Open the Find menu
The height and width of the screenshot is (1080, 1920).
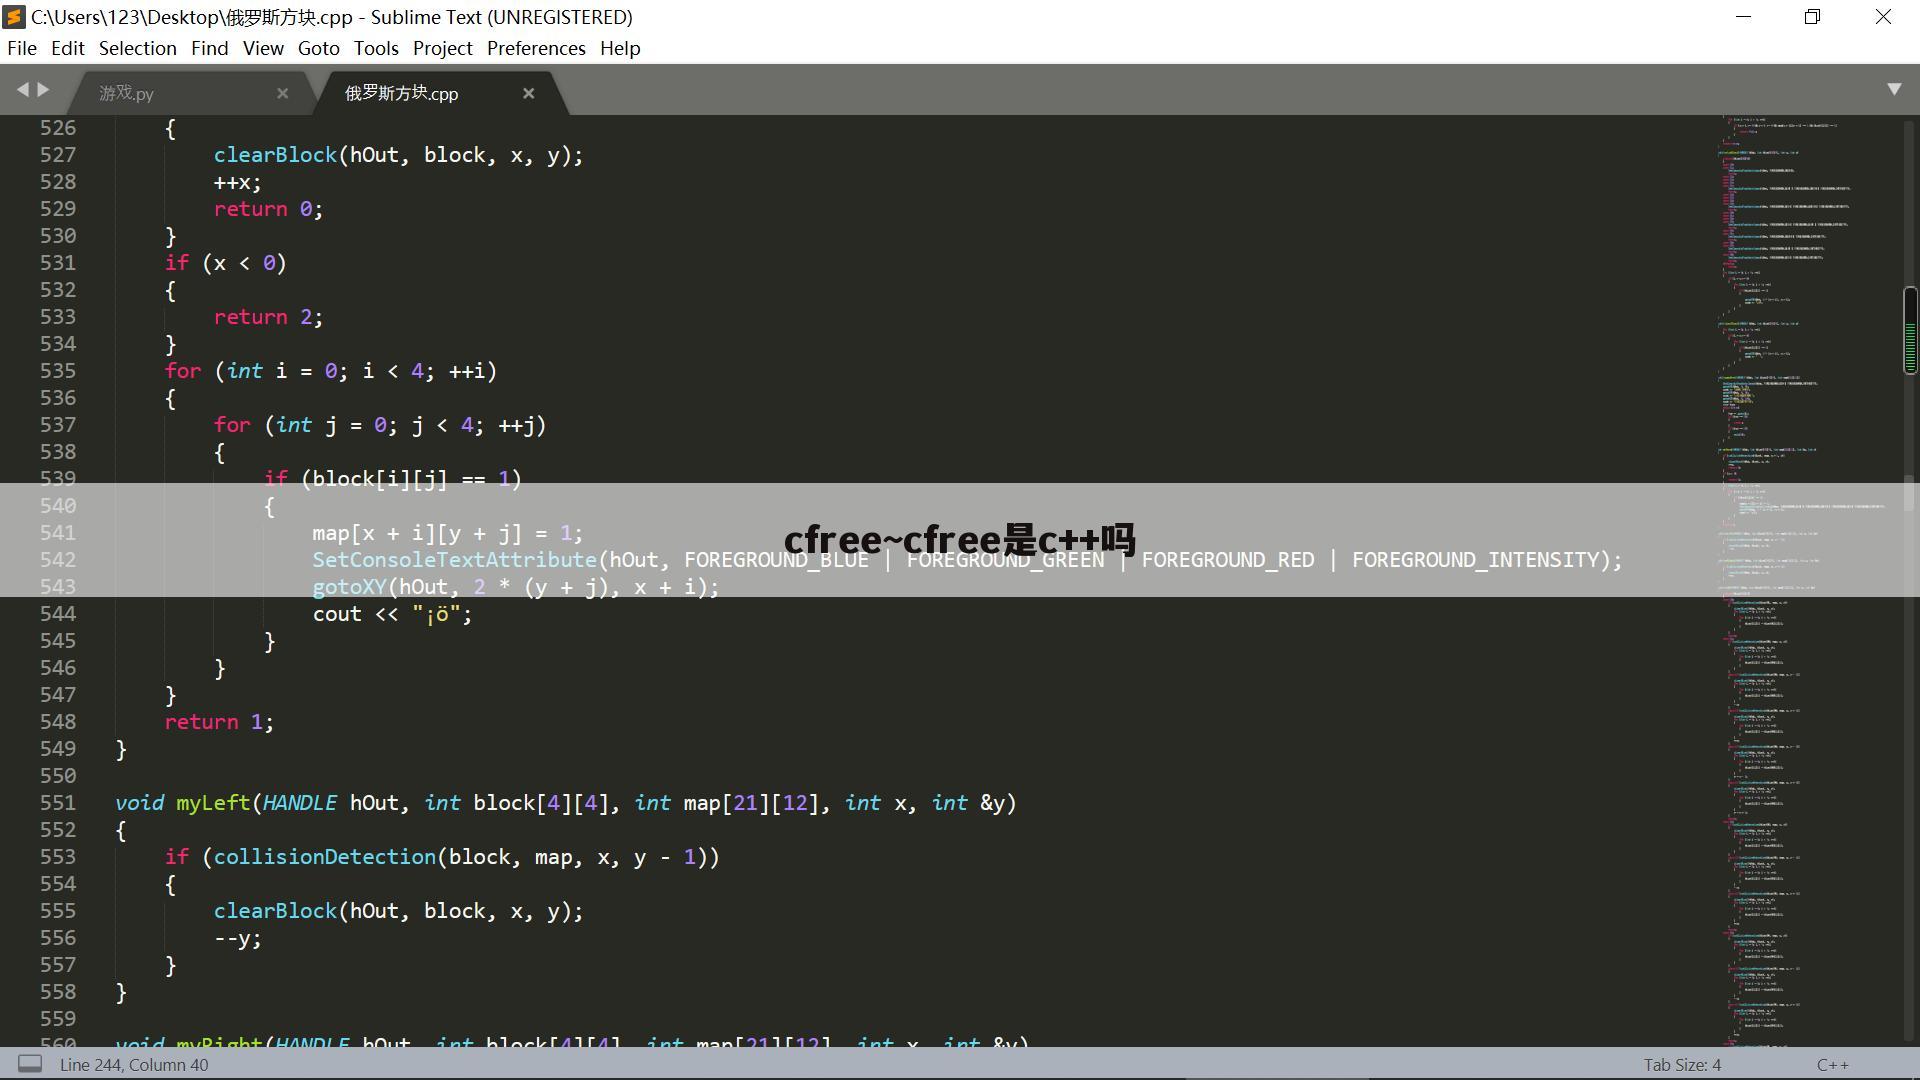coord(210,48)
